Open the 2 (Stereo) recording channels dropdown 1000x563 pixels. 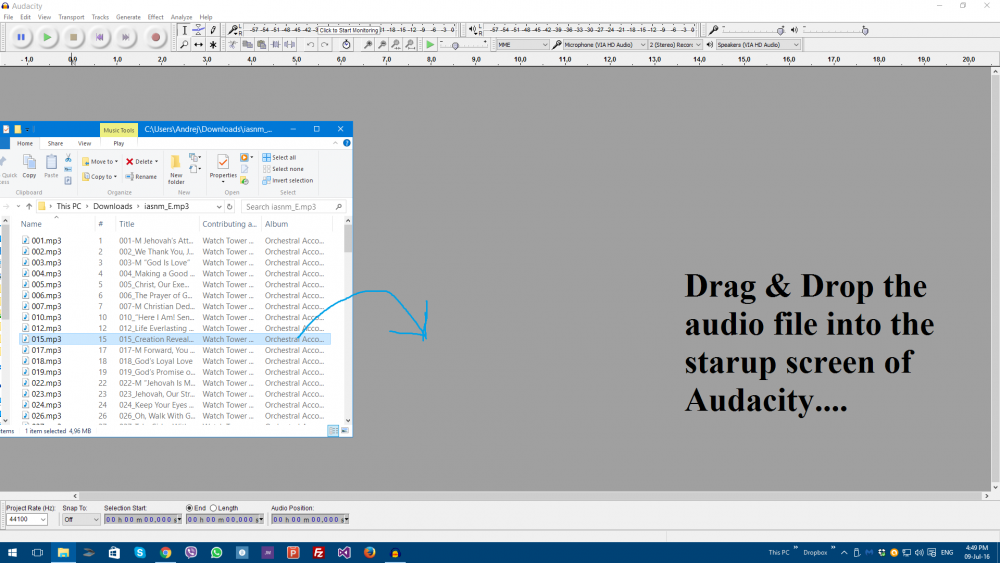click(675, 45)
